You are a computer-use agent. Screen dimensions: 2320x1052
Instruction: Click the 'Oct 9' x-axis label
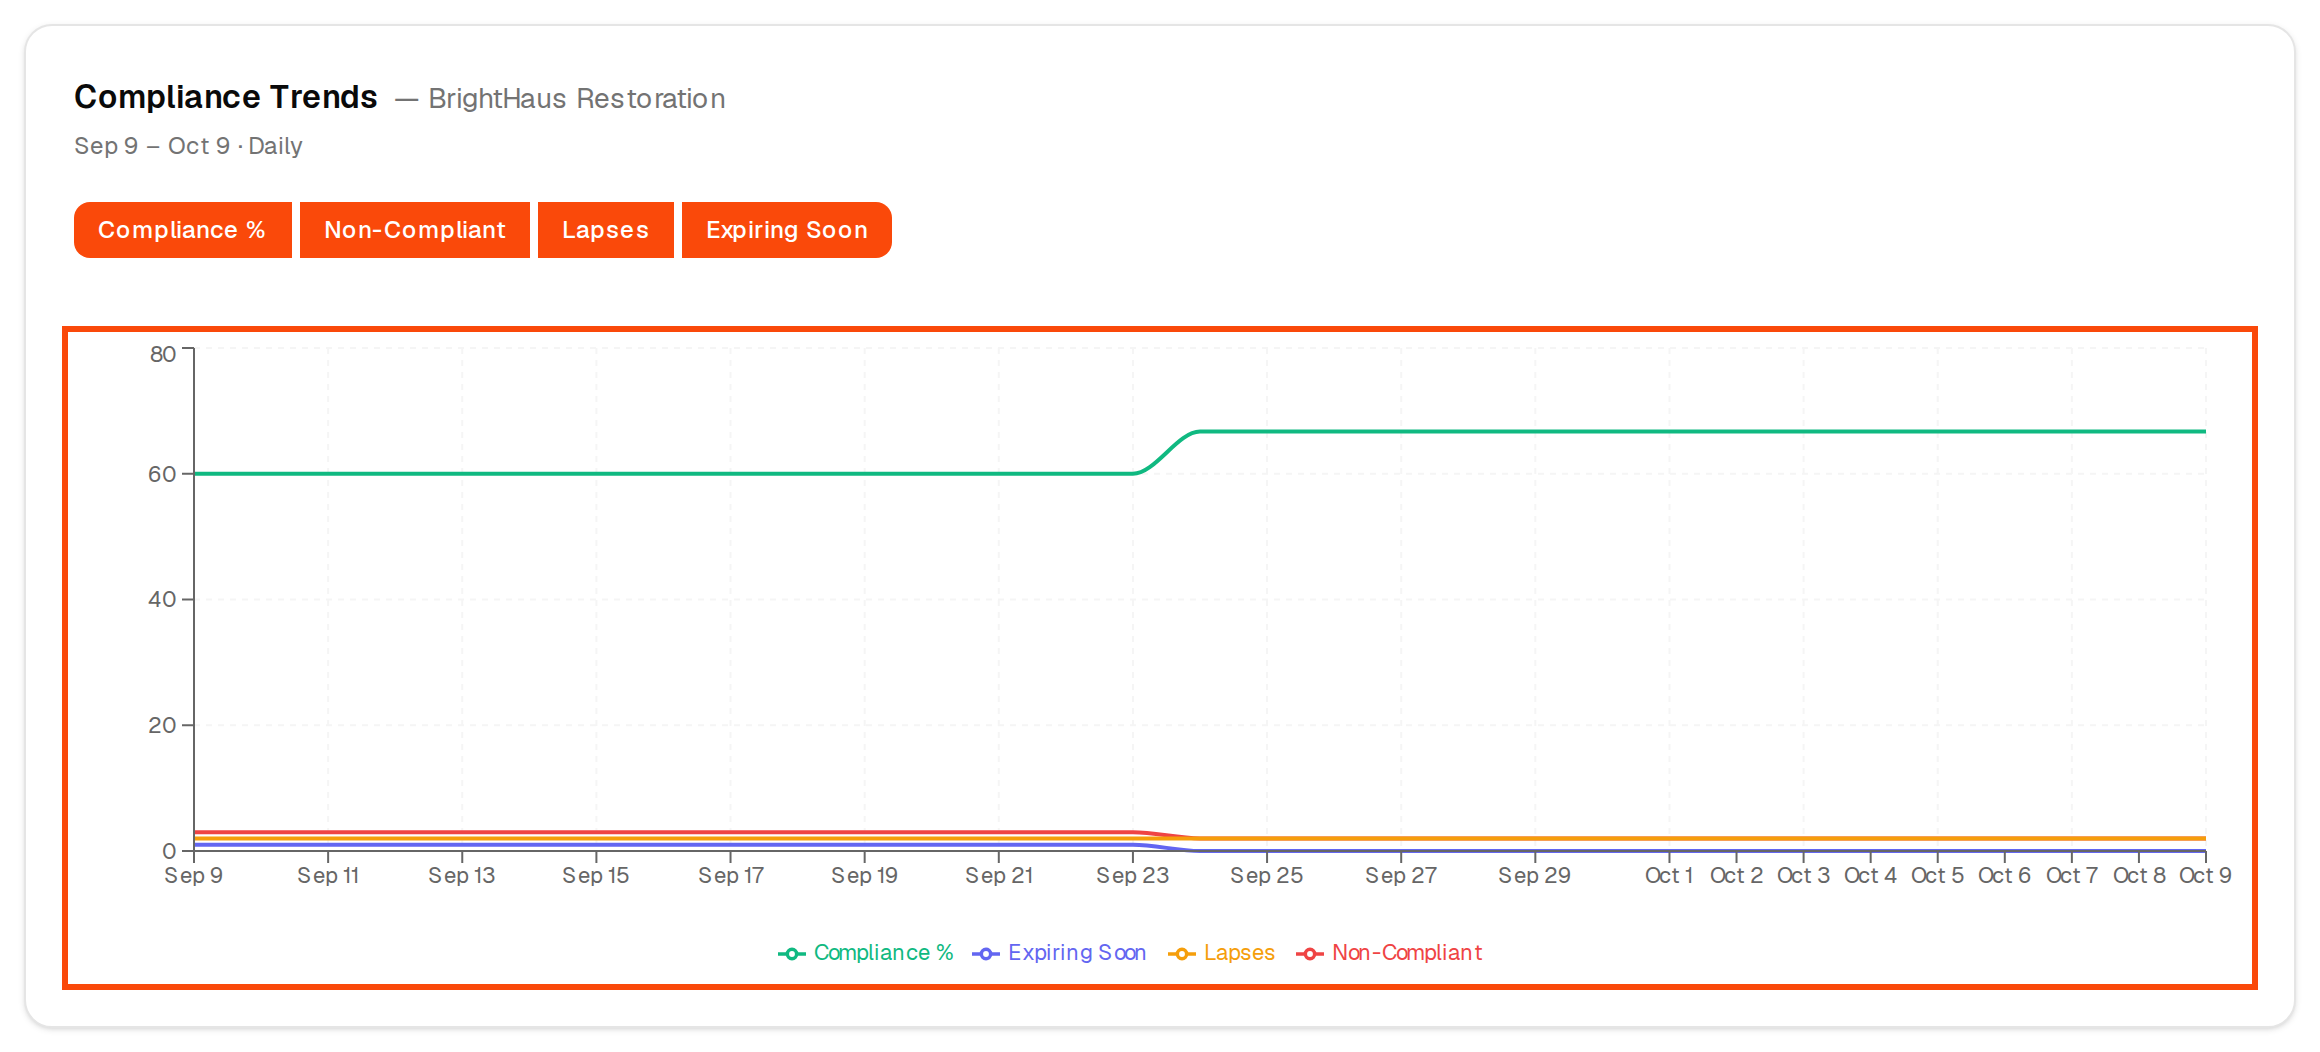click(2205, 876)
